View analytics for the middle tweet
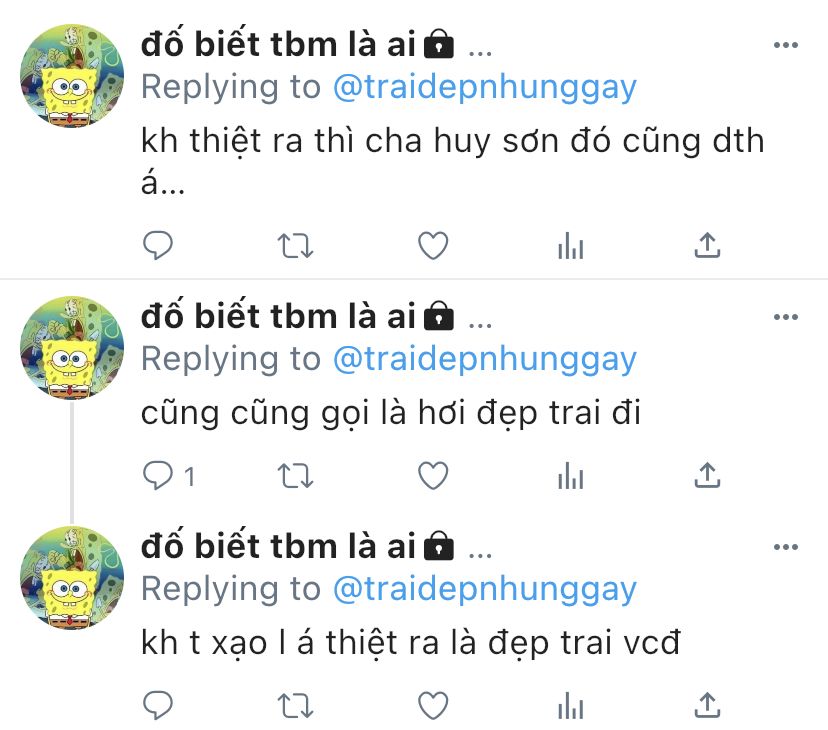Screen dimensions: 828x730 click(x=571, y=475)
